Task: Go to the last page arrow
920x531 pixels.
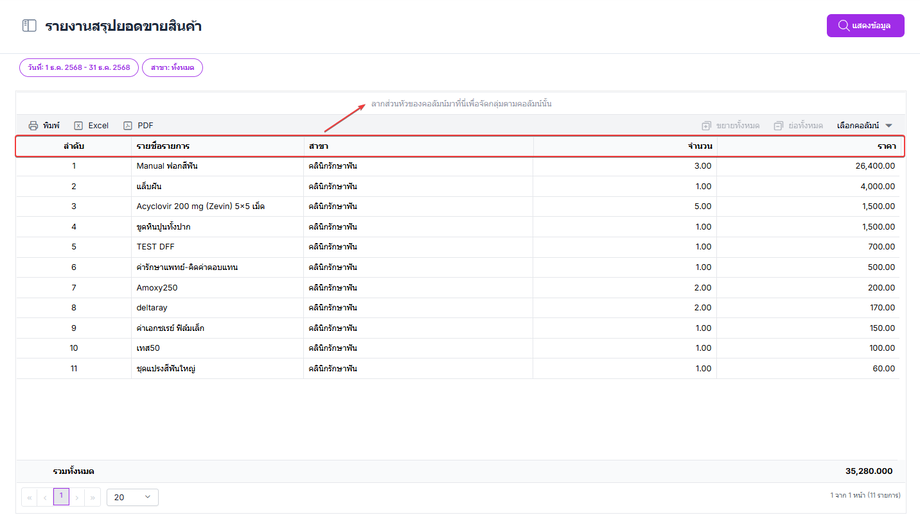Action: pyautogui.click(x=93, y=498)
